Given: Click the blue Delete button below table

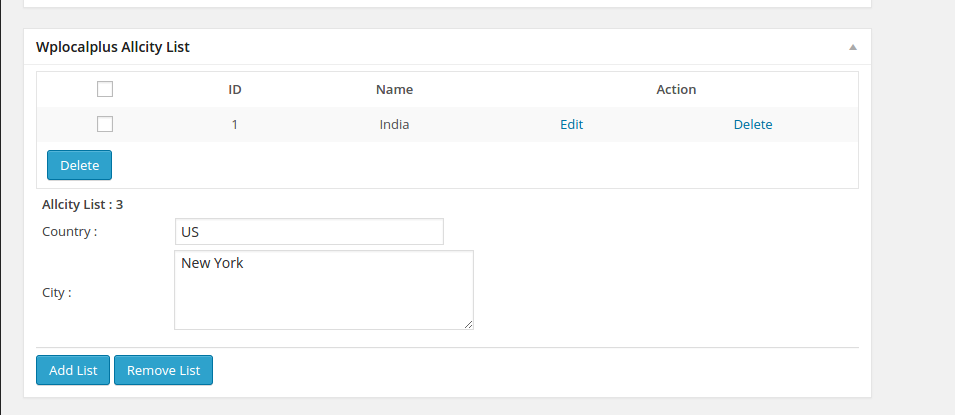Looking at the screenshot, I should coord(79,165).
